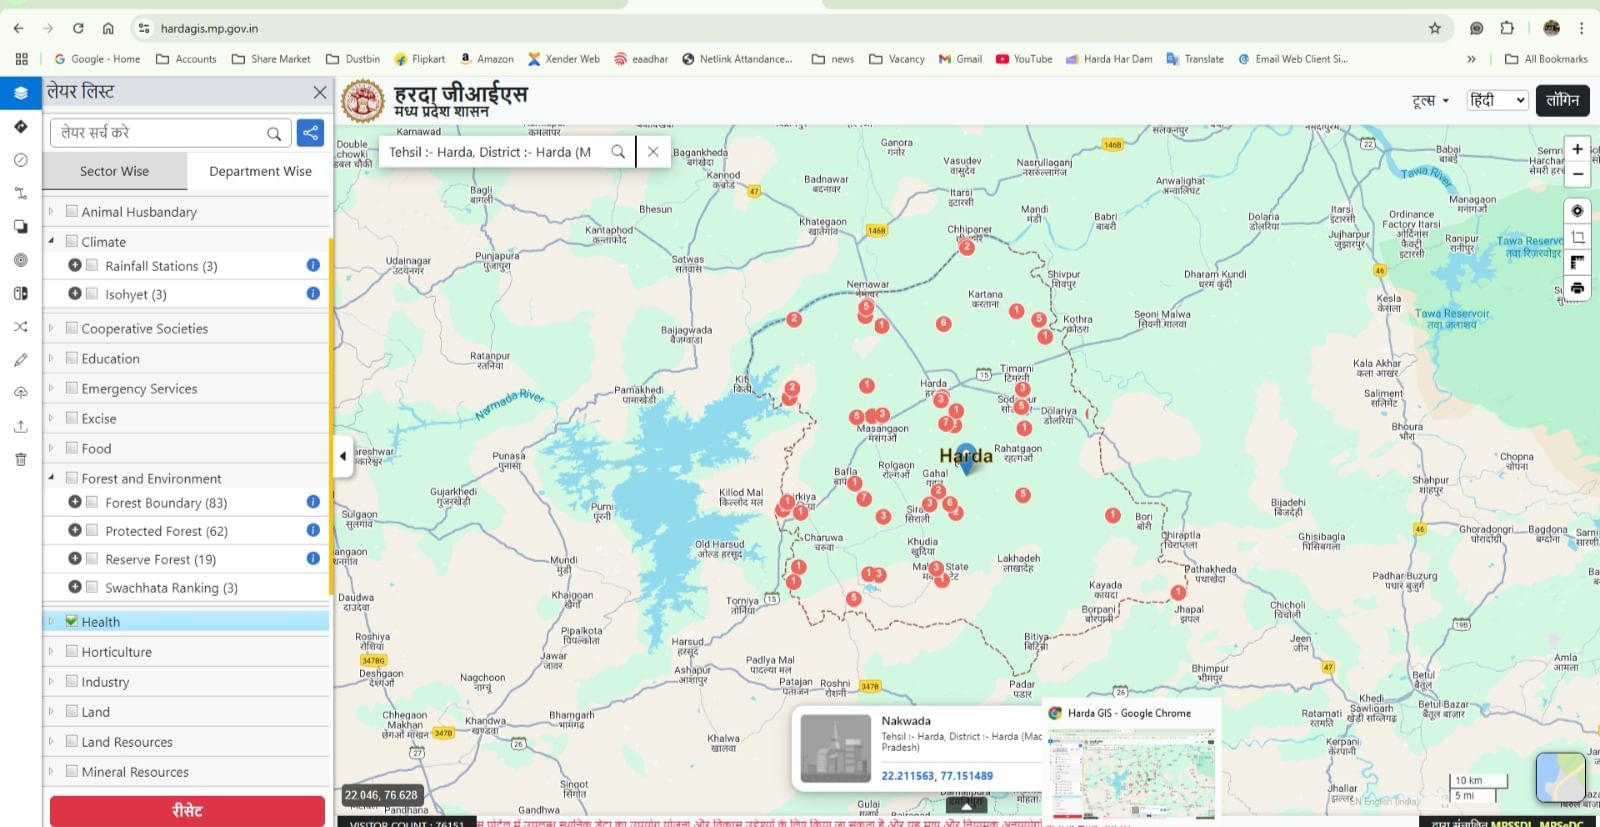Expand the Animal Husbandary tree node

(x=51, y=211)
